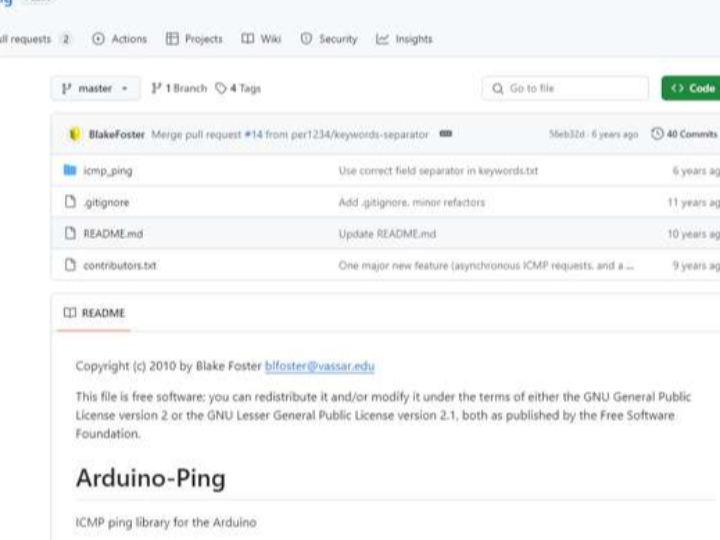
Task: Click BlakeFoster's avatar icon
Action: tap(73, 134)
